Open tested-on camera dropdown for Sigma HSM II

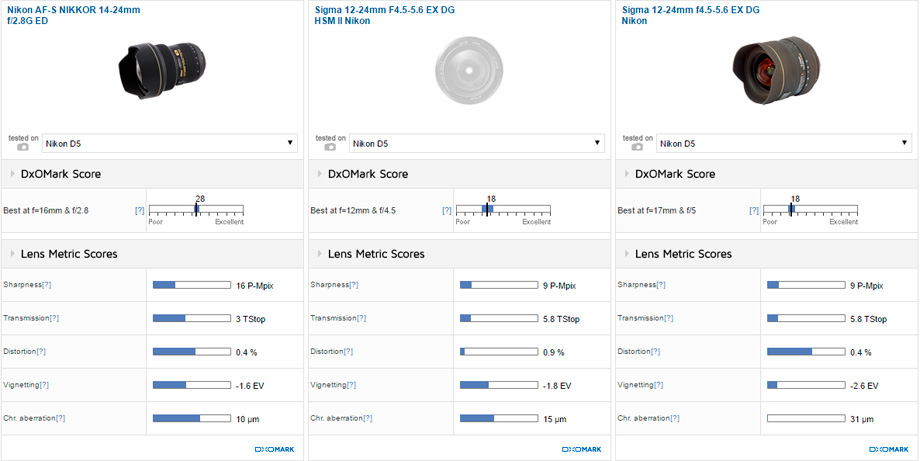476,143
